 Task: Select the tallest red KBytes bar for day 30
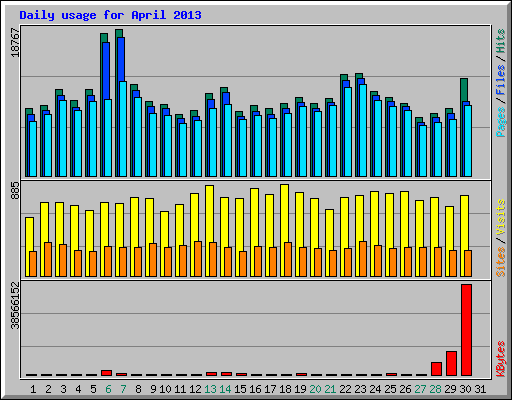click(x=466, y=330)
